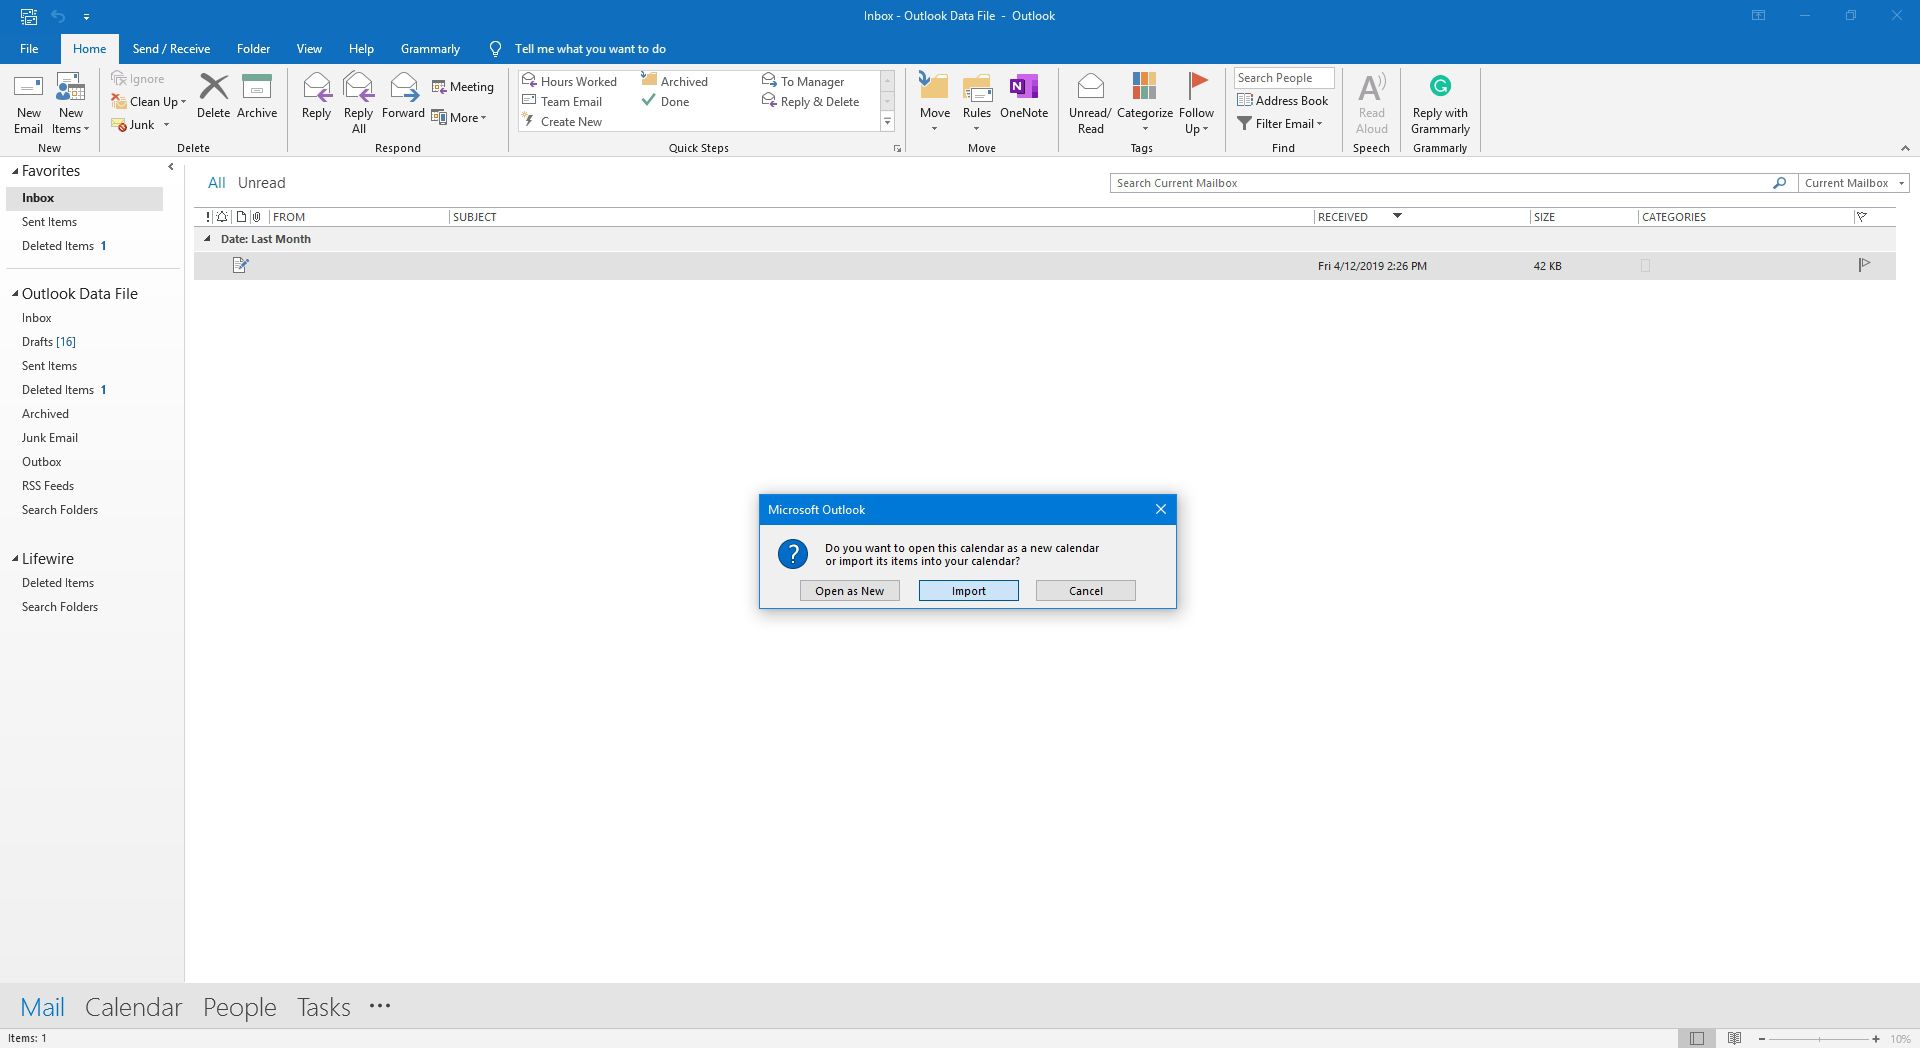Open the Help tab
The image size is (1920, 1048).
[x=361, y=48]
